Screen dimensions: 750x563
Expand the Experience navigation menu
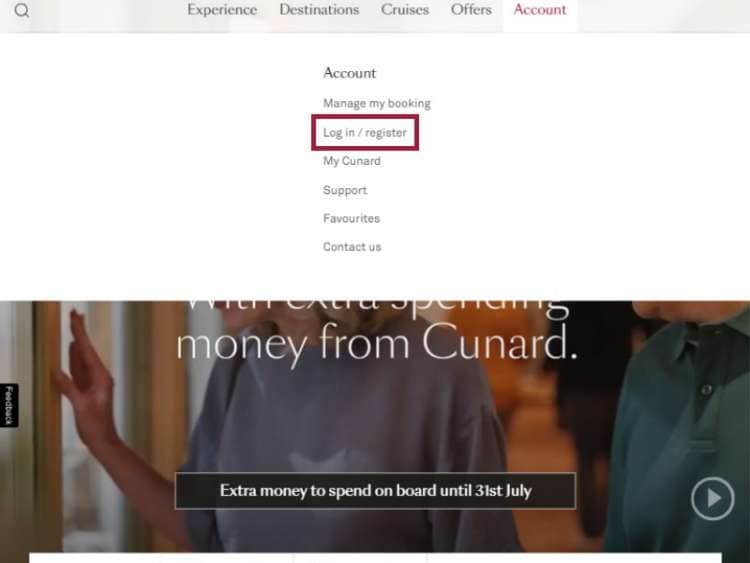click(x=222, y=10)
